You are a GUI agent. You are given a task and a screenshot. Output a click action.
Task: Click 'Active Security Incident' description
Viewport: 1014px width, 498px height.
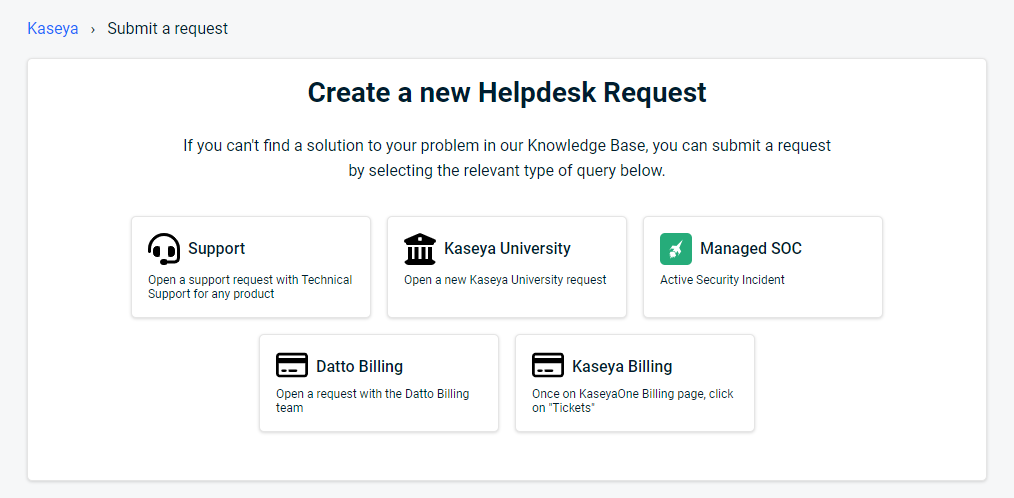pyautogui.click(x=722, y=280)
